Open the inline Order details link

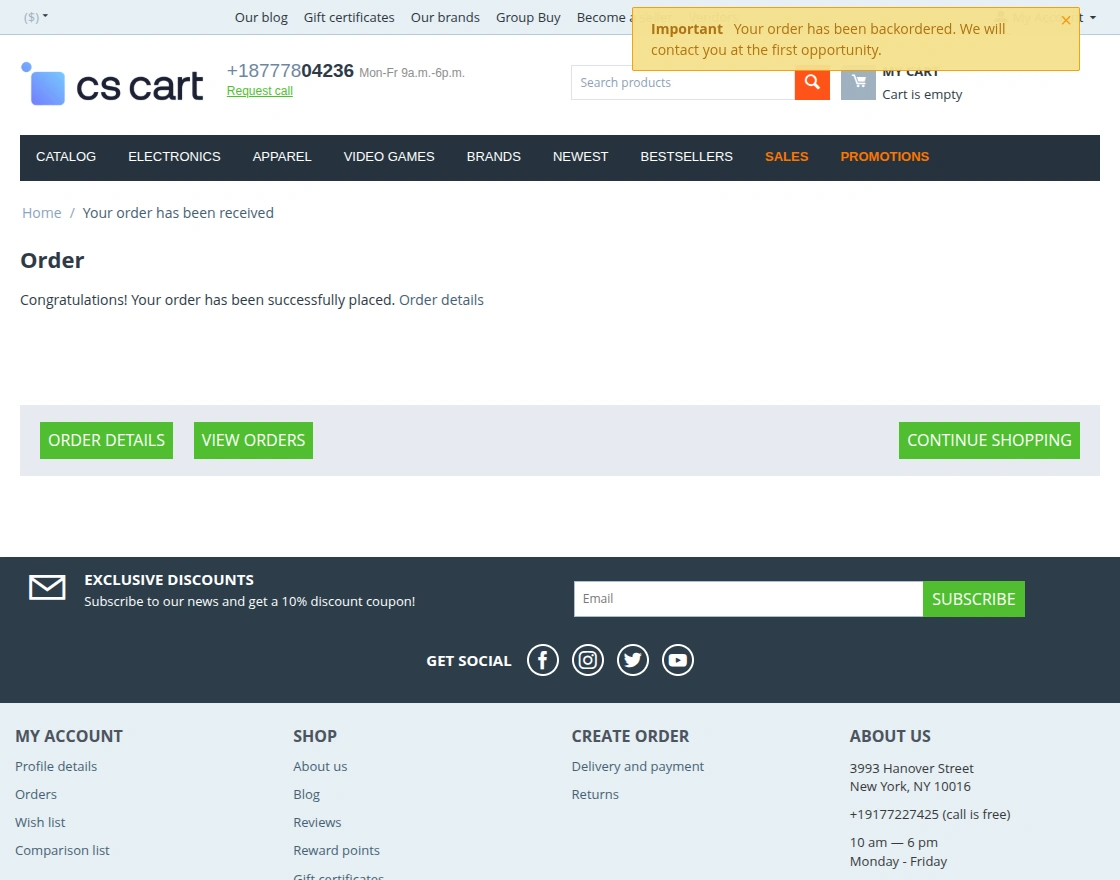(x=441, y=300)
